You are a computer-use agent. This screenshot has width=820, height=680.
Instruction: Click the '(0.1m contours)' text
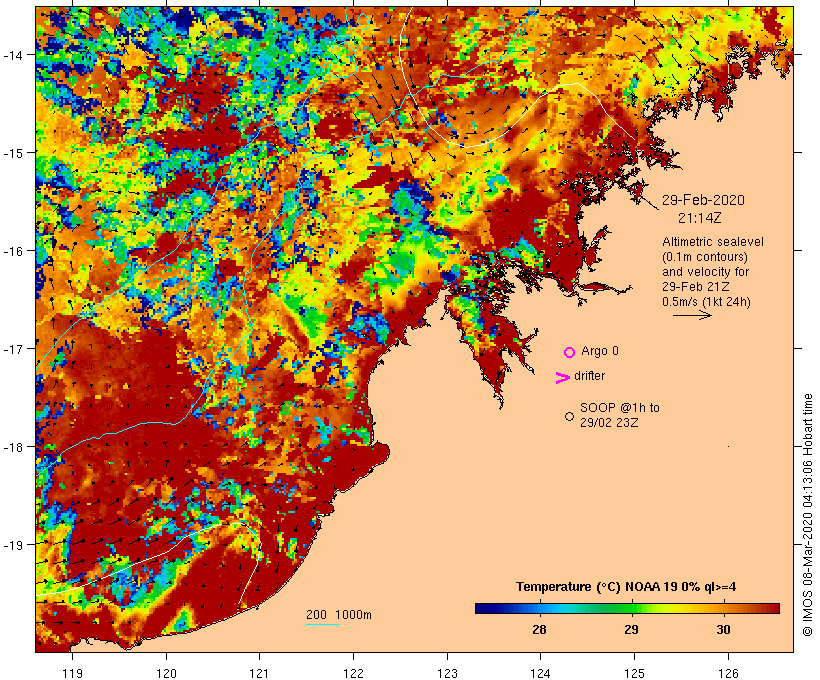[x=705, y=257]
